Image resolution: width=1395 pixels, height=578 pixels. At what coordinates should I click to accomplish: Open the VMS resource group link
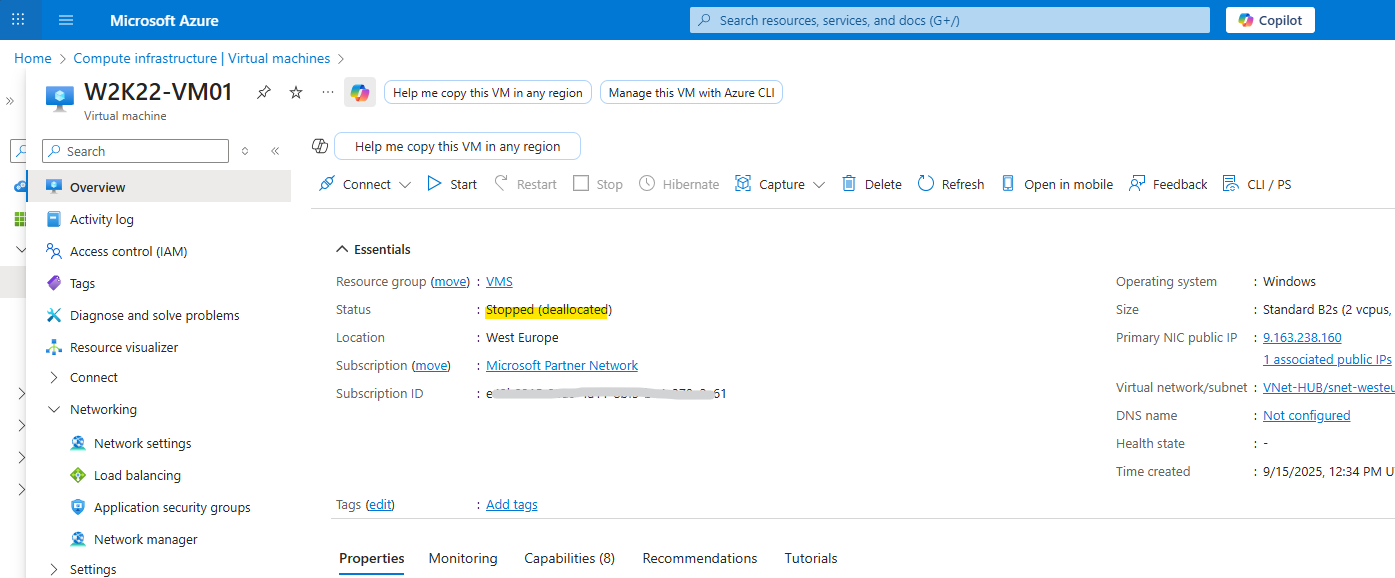tap(499, 282)
